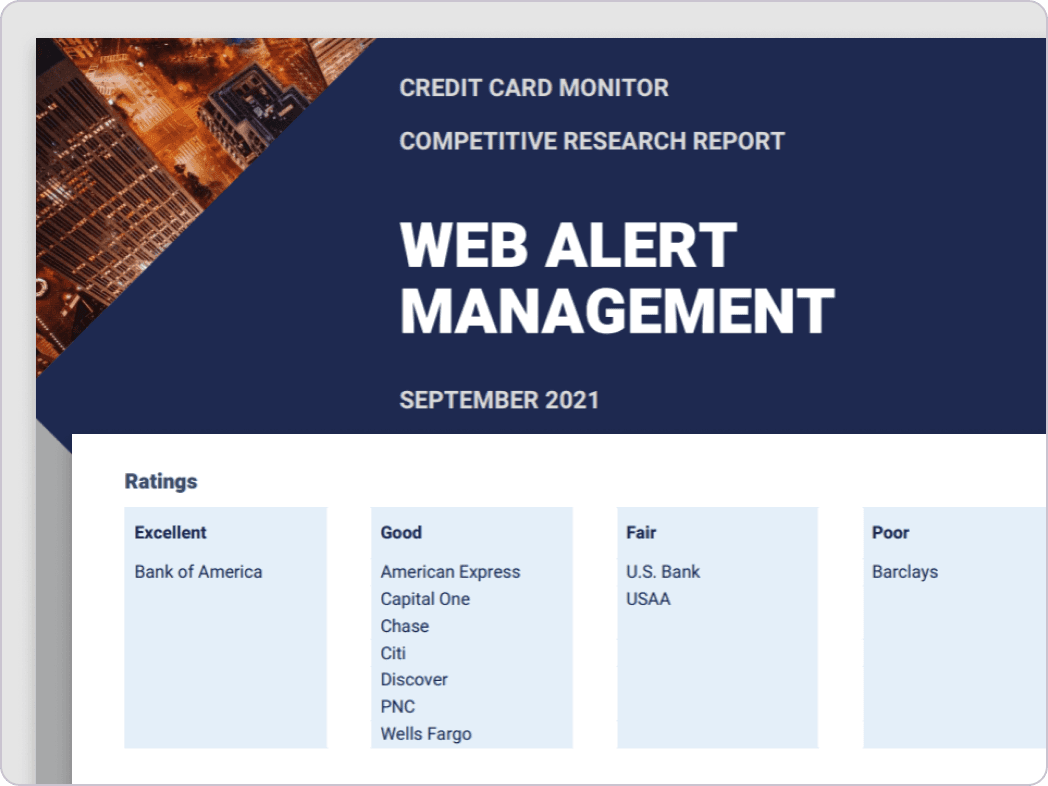Click the 'Good' rating column header
The width and height of the screenshot is (1048, 786).
tap(401, 533)
